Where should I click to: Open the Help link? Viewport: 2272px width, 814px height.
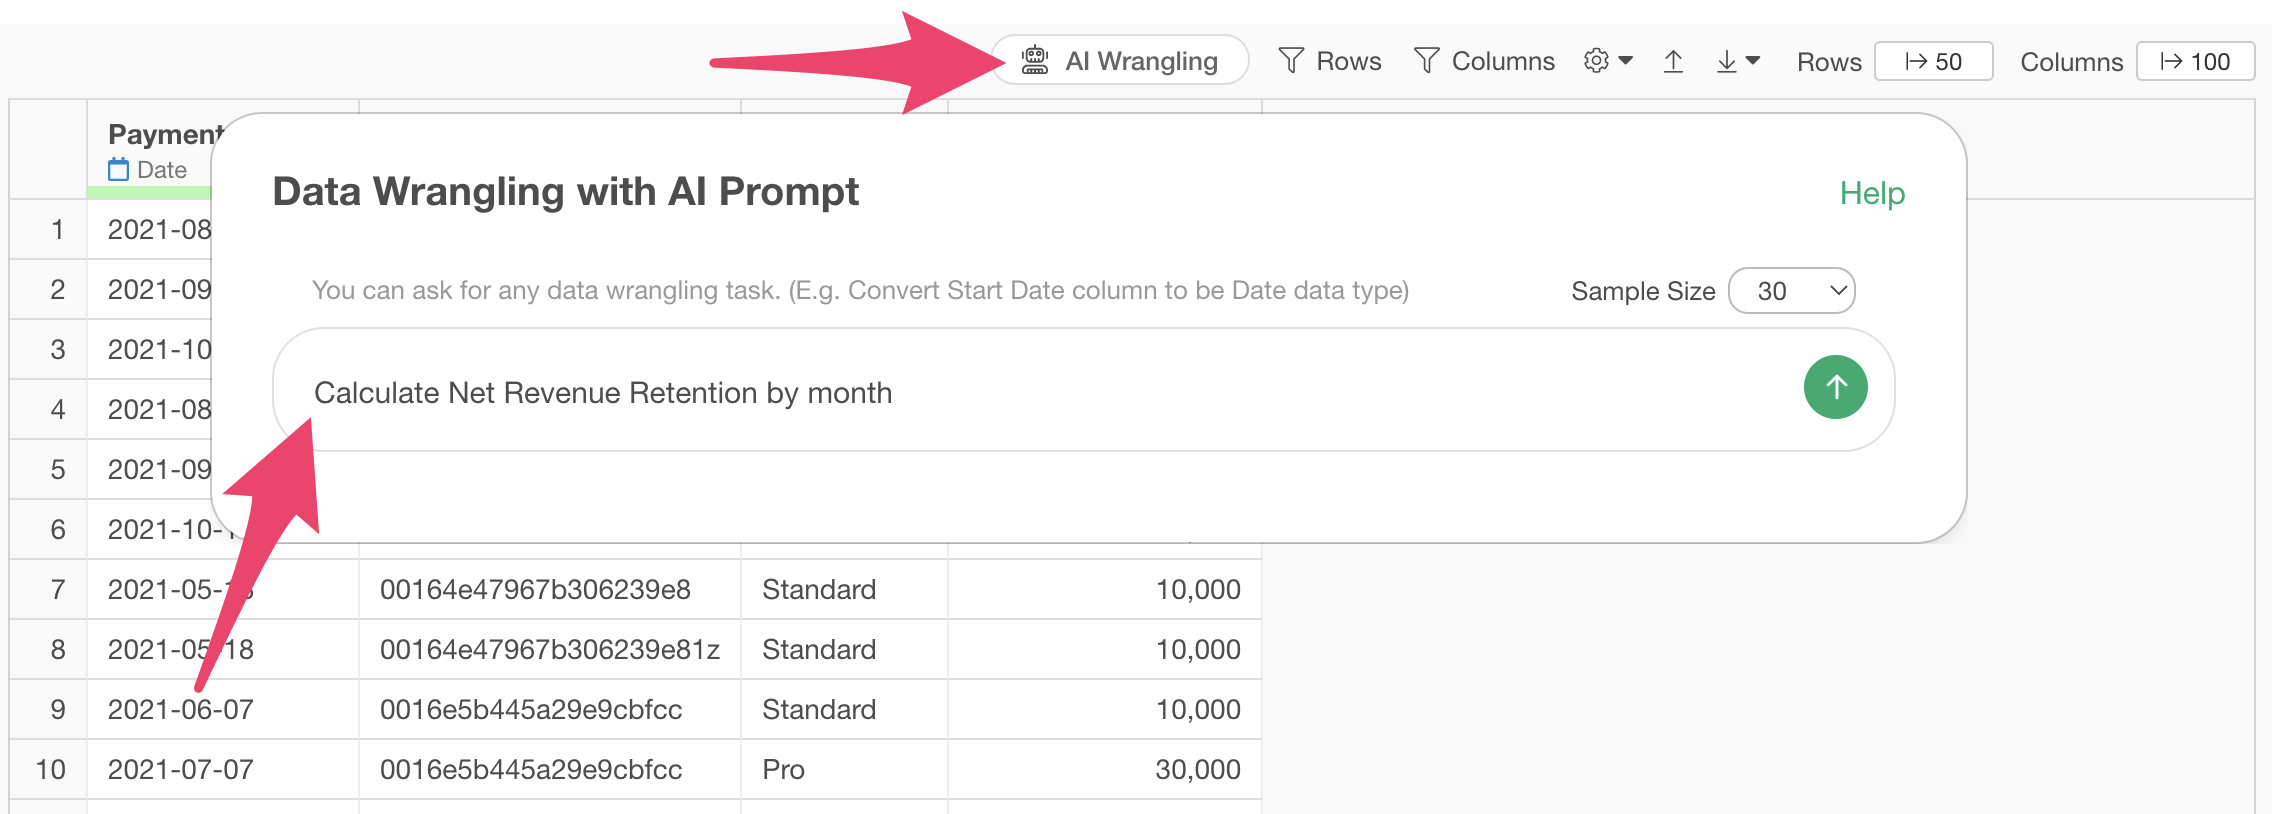[1872, 193]
